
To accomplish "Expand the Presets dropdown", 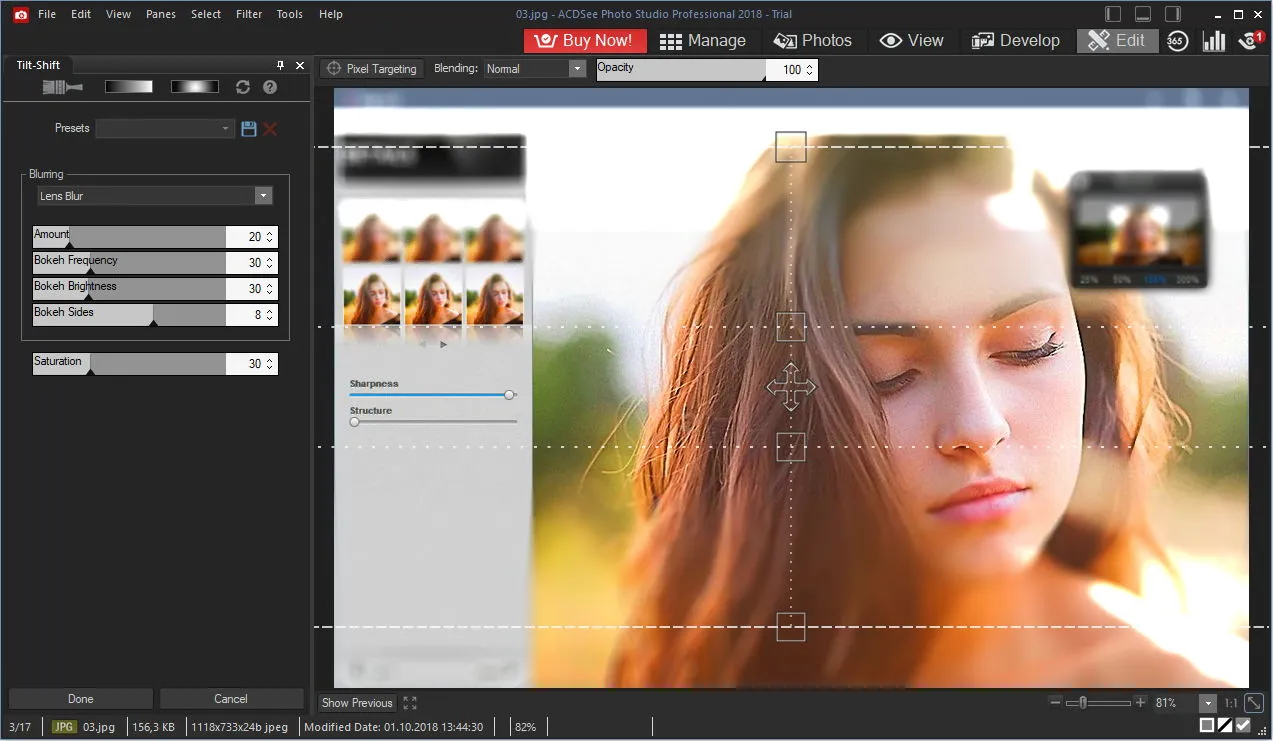I will (165, 128).
